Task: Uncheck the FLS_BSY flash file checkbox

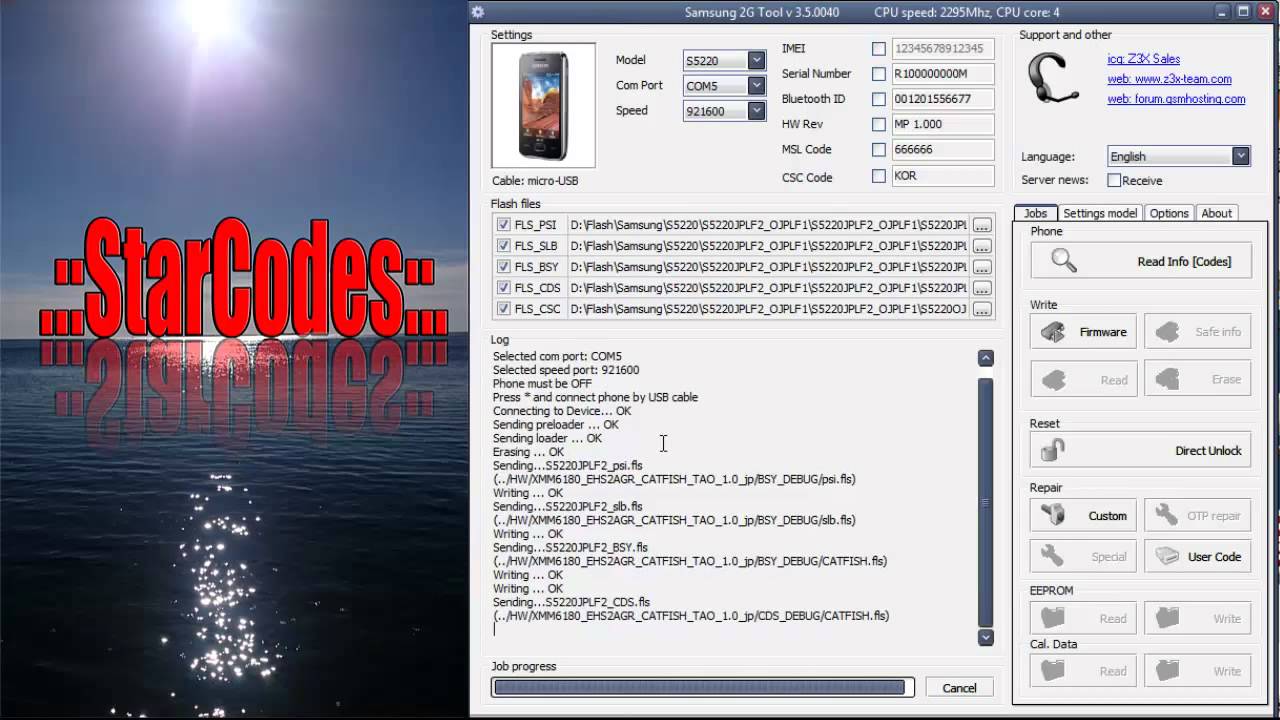Action: [504, 267]
